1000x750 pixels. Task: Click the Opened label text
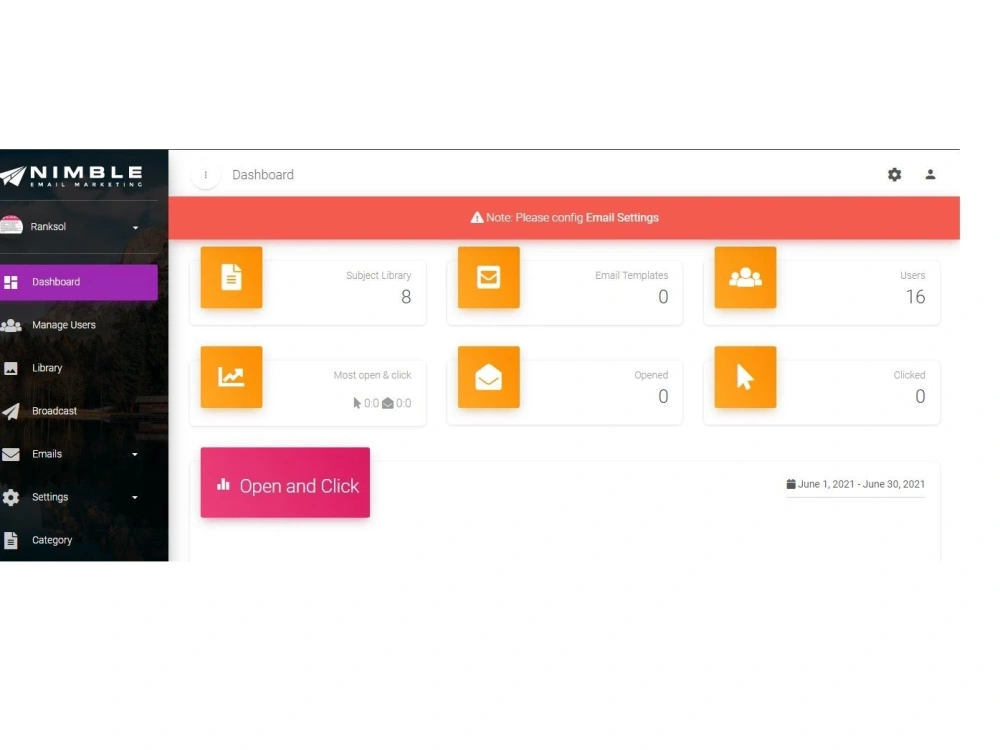(x=651, y=375)
